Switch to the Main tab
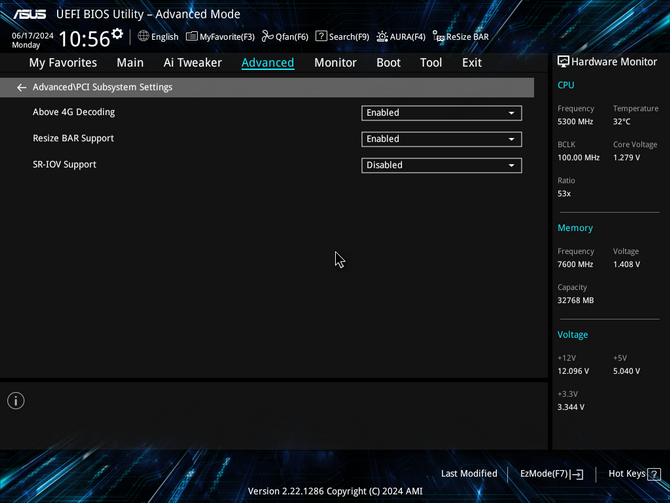This screenshot has width=670, height=503. (130, 63)
